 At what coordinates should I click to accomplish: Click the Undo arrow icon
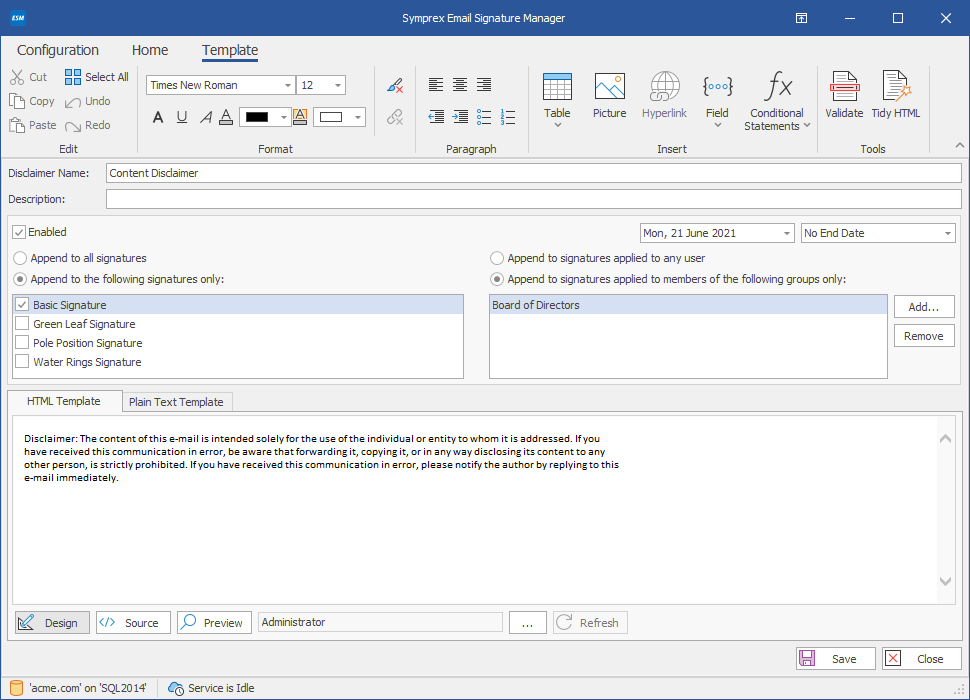coord(73,102)
